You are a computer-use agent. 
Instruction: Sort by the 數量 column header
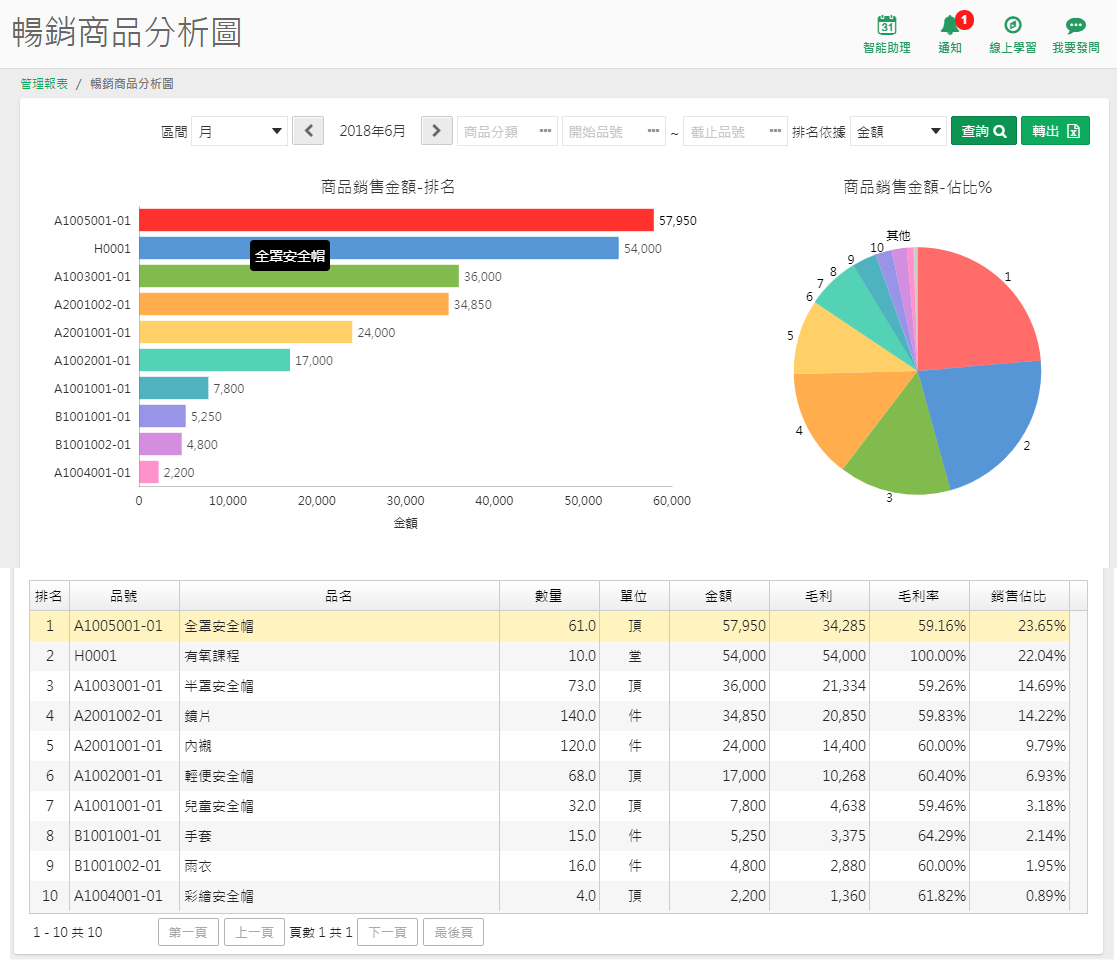[549, 595]
